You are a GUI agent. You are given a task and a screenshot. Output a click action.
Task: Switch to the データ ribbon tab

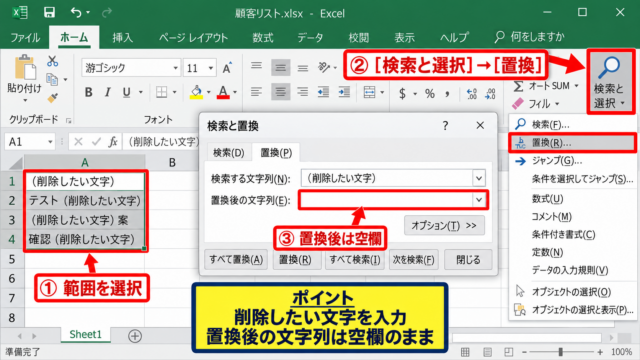[x=310, y=38]
